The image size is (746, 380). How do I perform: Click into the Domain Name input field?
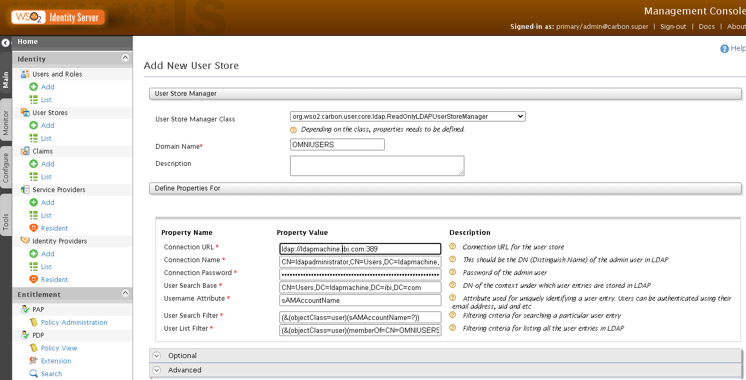point(337,145)
